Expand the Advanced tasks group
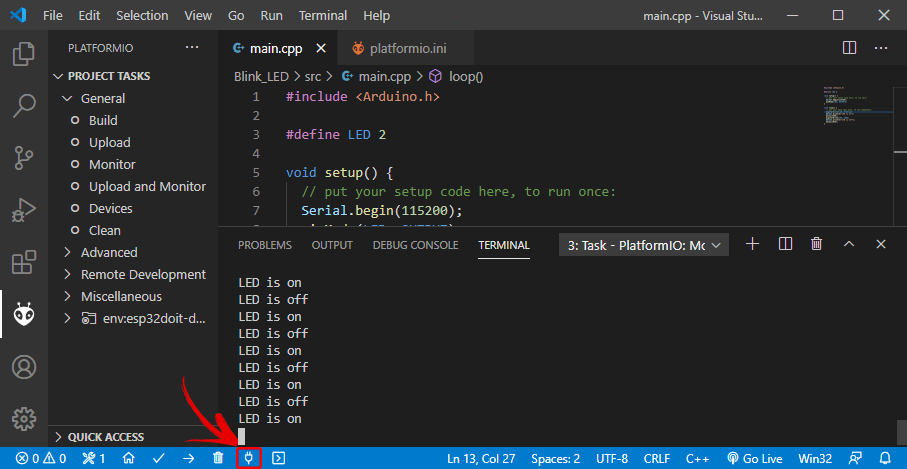The width and height of the screenshot is (907, 469). tap(108, 252)
